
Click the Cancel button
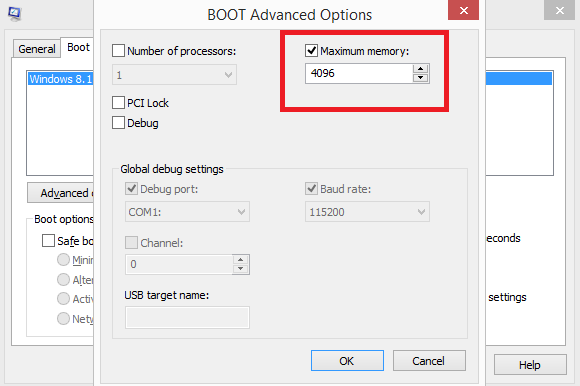(x=429, y=360)
